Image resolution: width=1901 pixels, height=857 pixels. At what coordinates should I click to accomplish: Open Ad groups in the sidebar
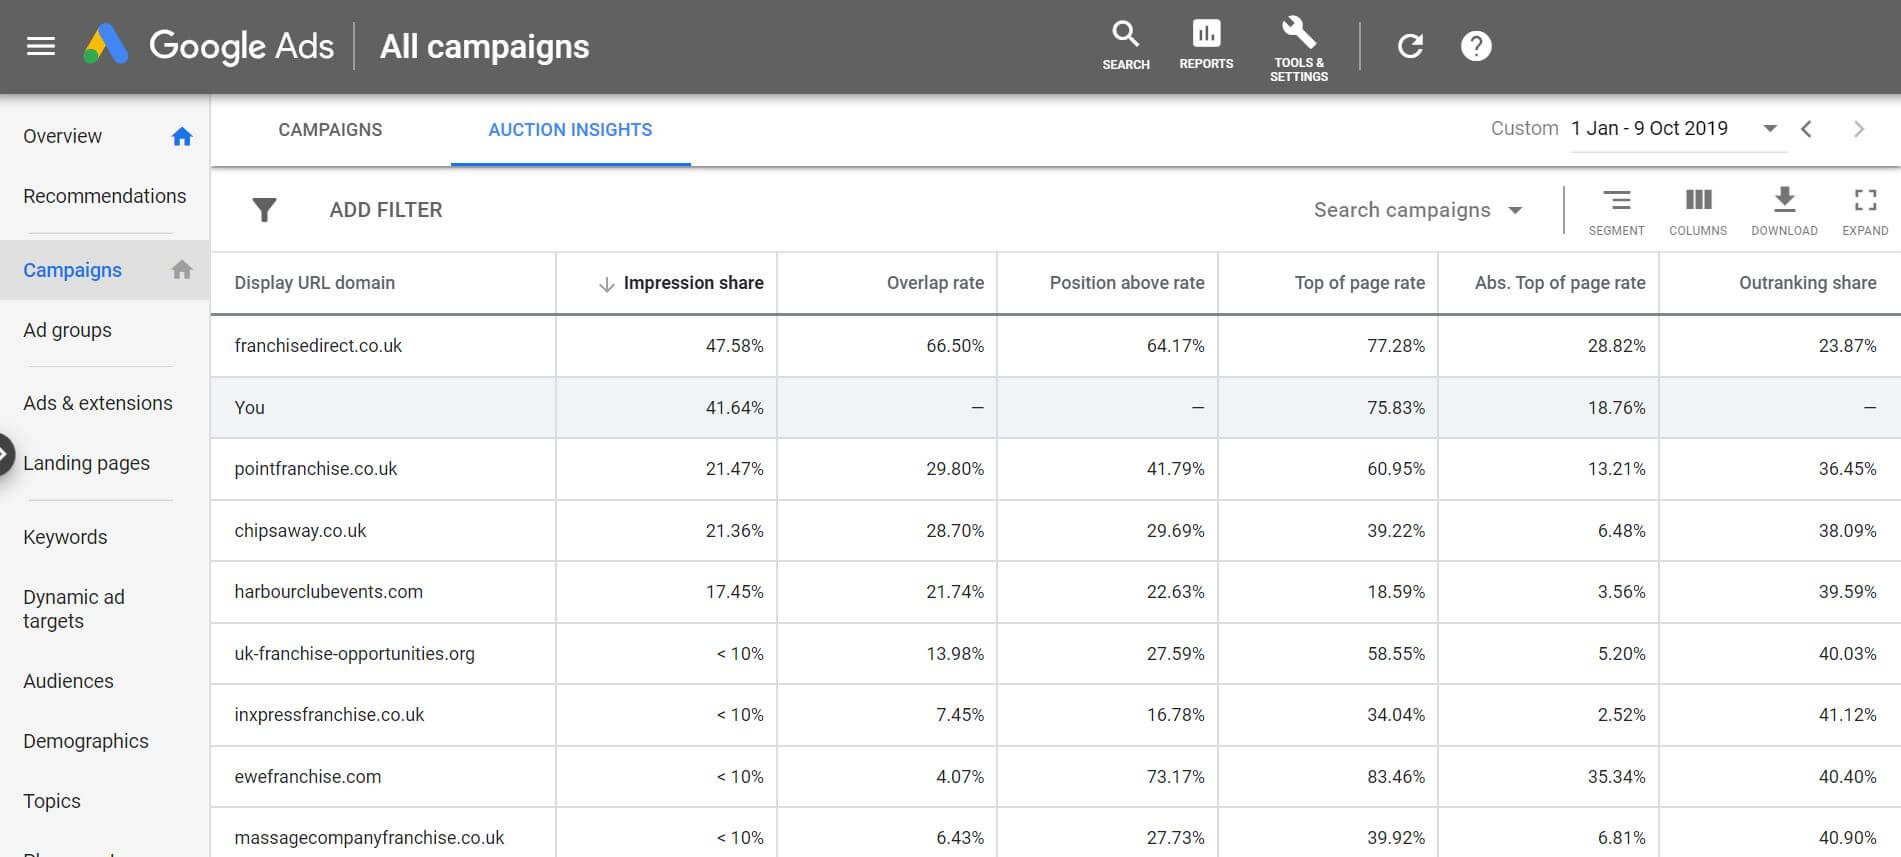(x=67, y=330)
